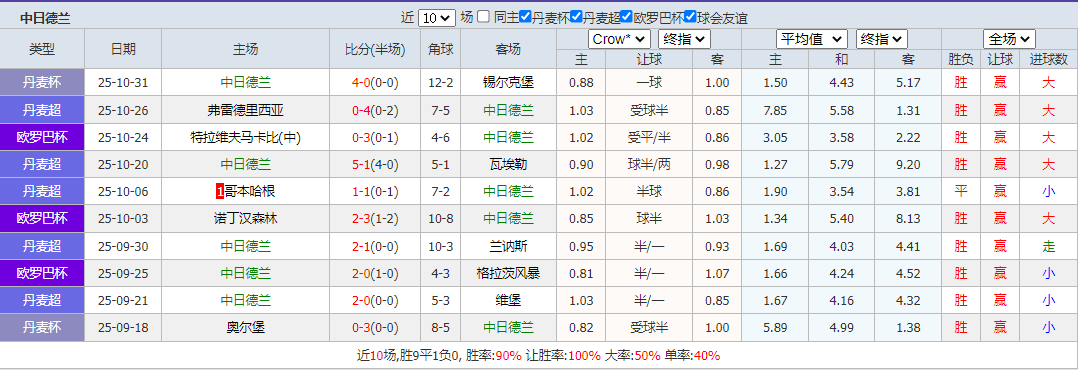Screen dimensions: 1081x370
Task: Click the green 走 result on 25-09-30
Action: click(x=1049, y=246)
